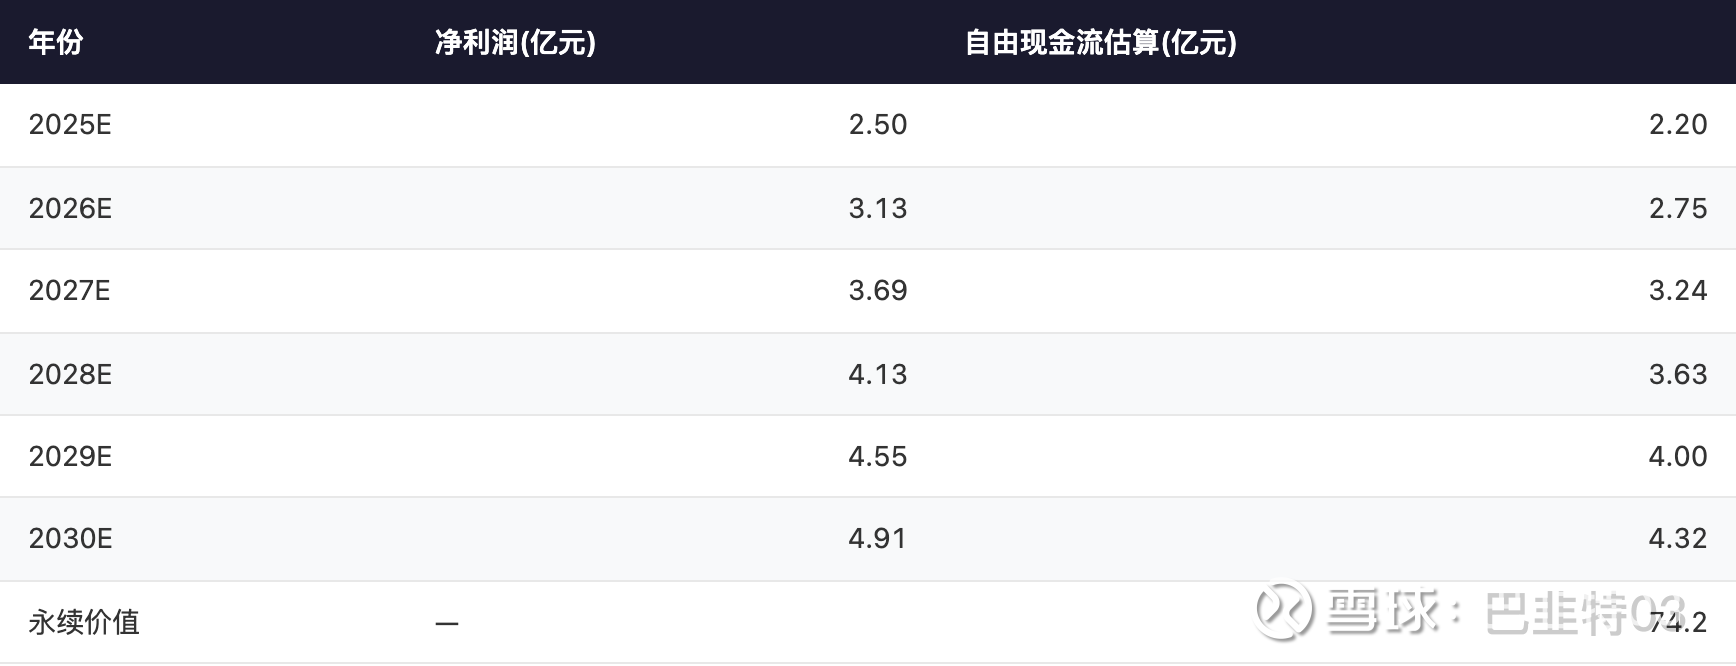Click the 年份 column header
1736x666 pixels.
coord(56,42)
